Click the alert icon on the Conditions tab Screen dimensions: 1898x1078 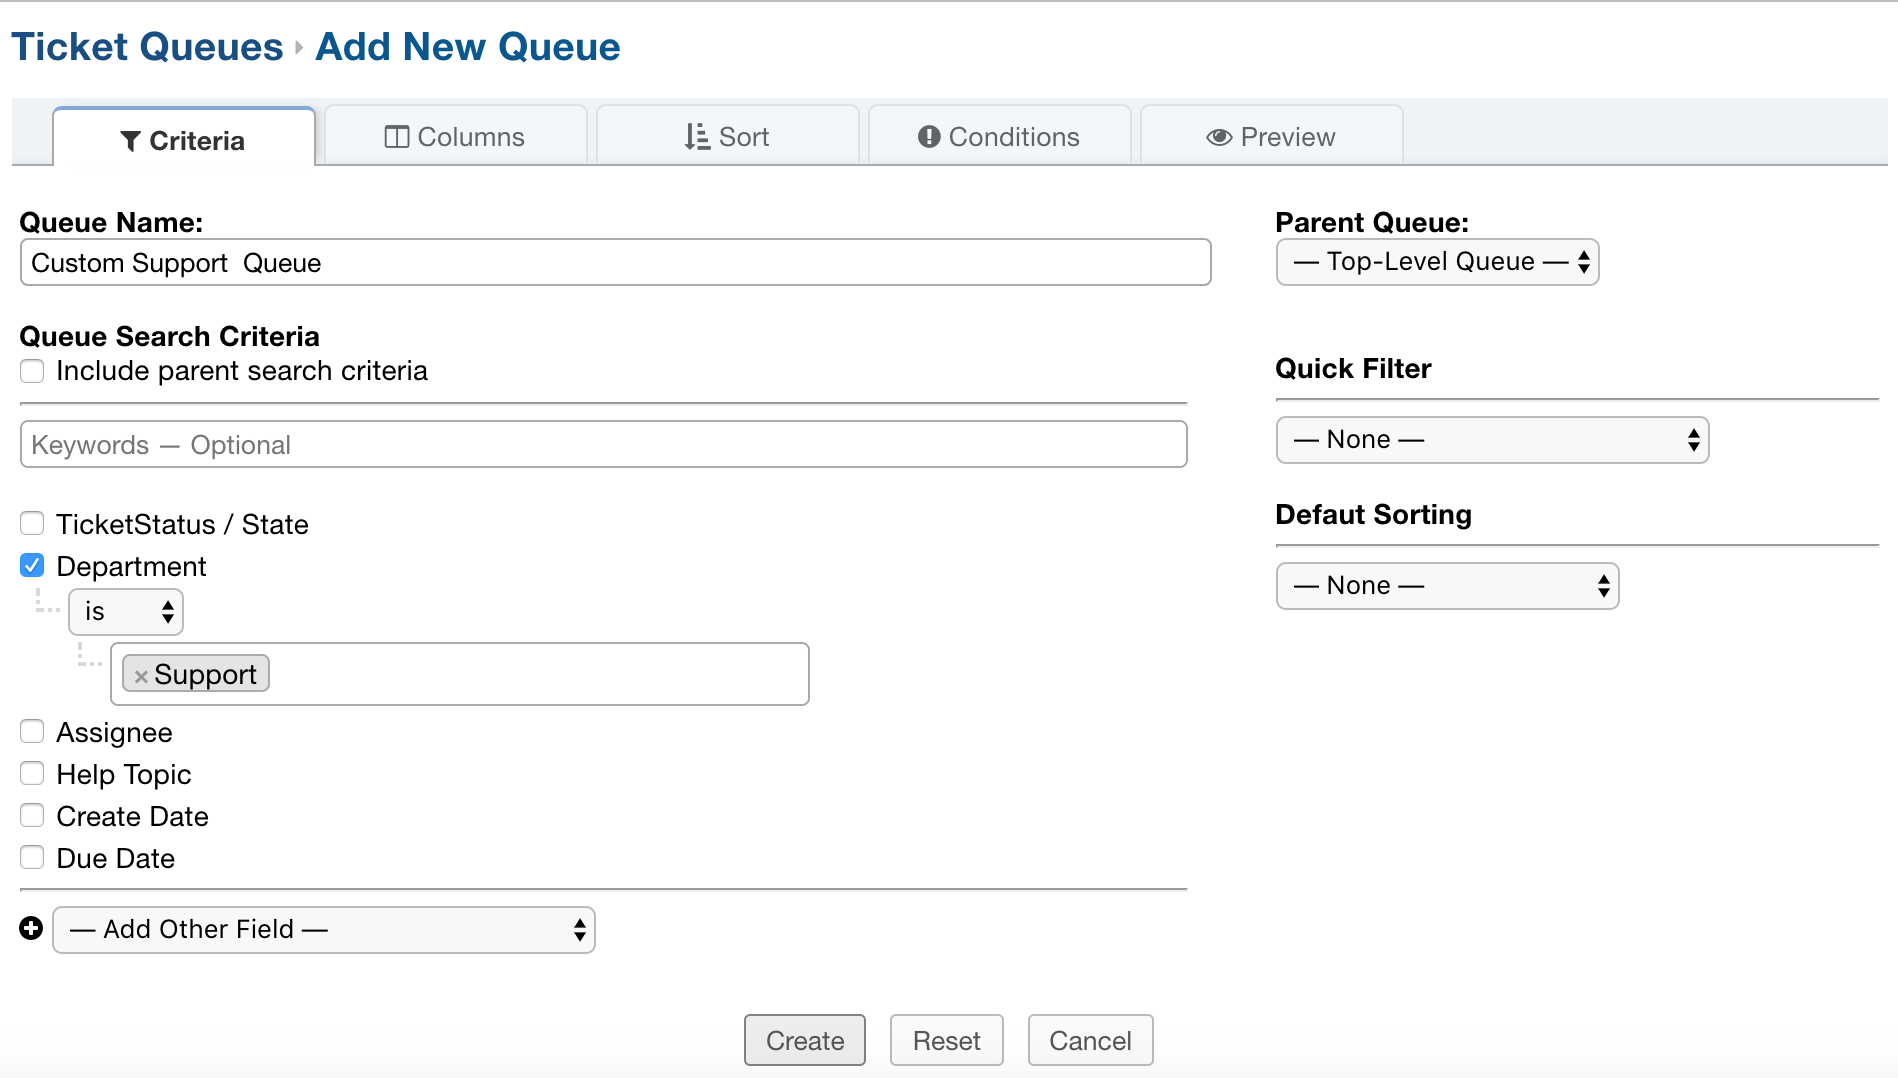(x=929, y=136)
